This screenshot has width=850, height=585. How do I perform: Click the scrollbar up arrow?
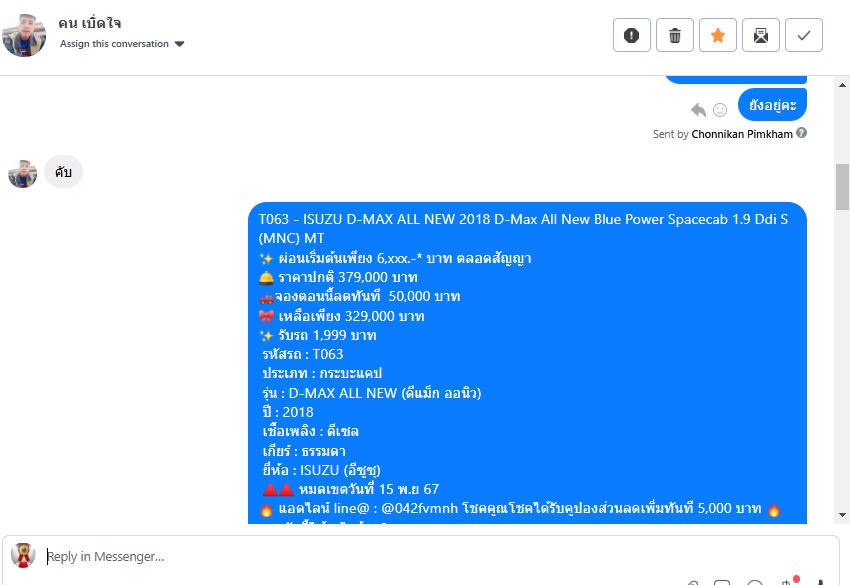coord(842,85)
